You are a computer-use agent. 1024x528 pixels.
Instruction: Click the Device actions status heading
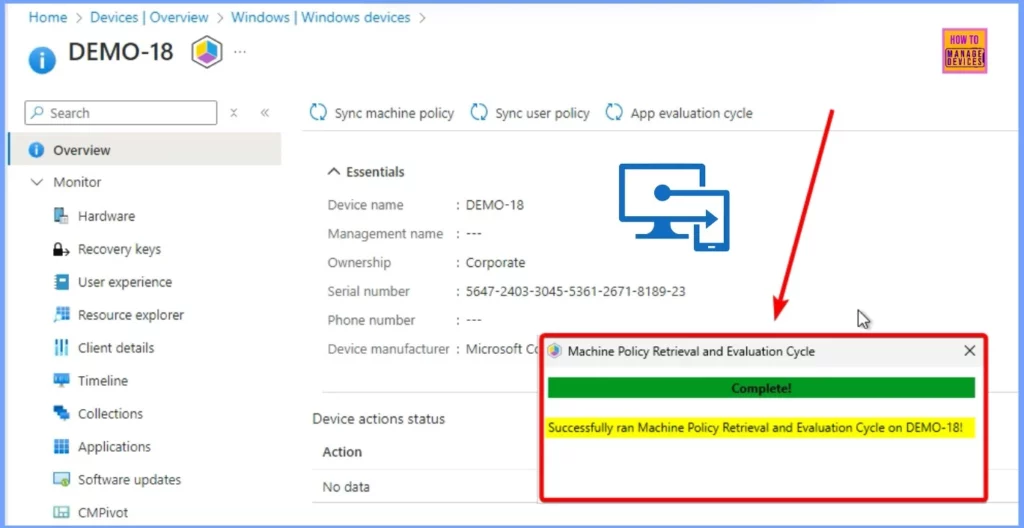click(x=379, y=419)
